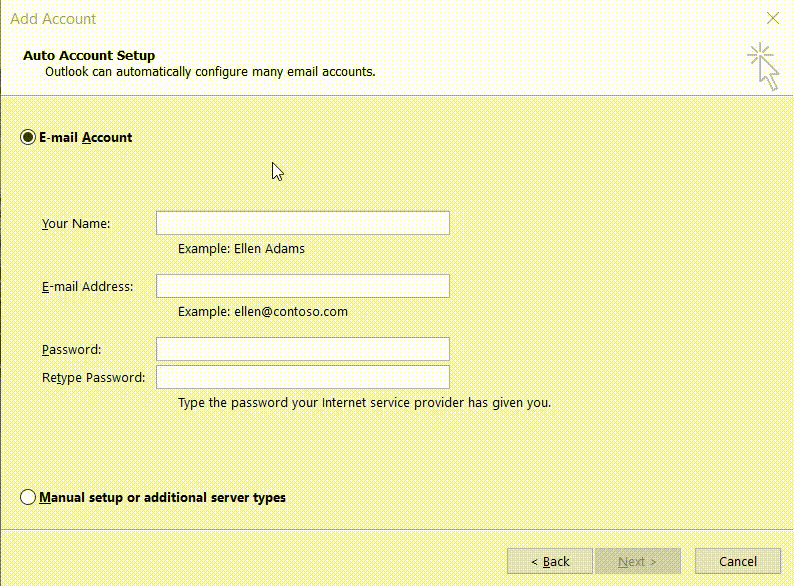Viewport: 794px width, 586px height.
Task: Choose Manual setup or additional server types
Action: 28,497
